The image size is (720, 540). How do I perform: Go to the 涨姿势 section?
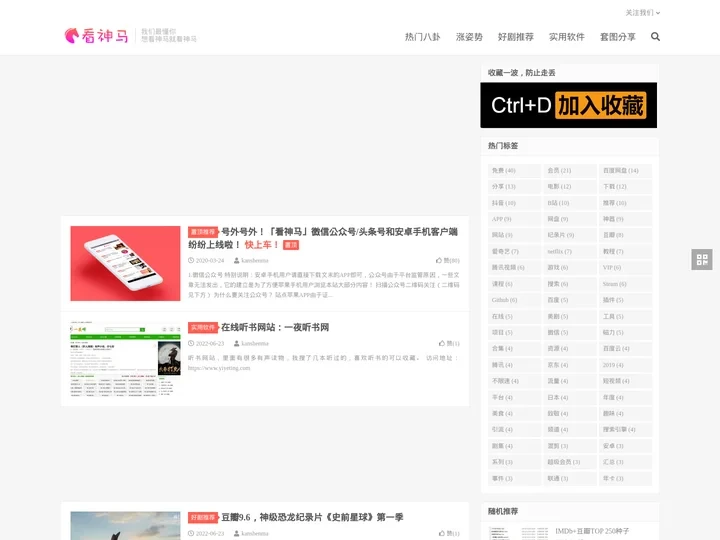coord(469,37)
